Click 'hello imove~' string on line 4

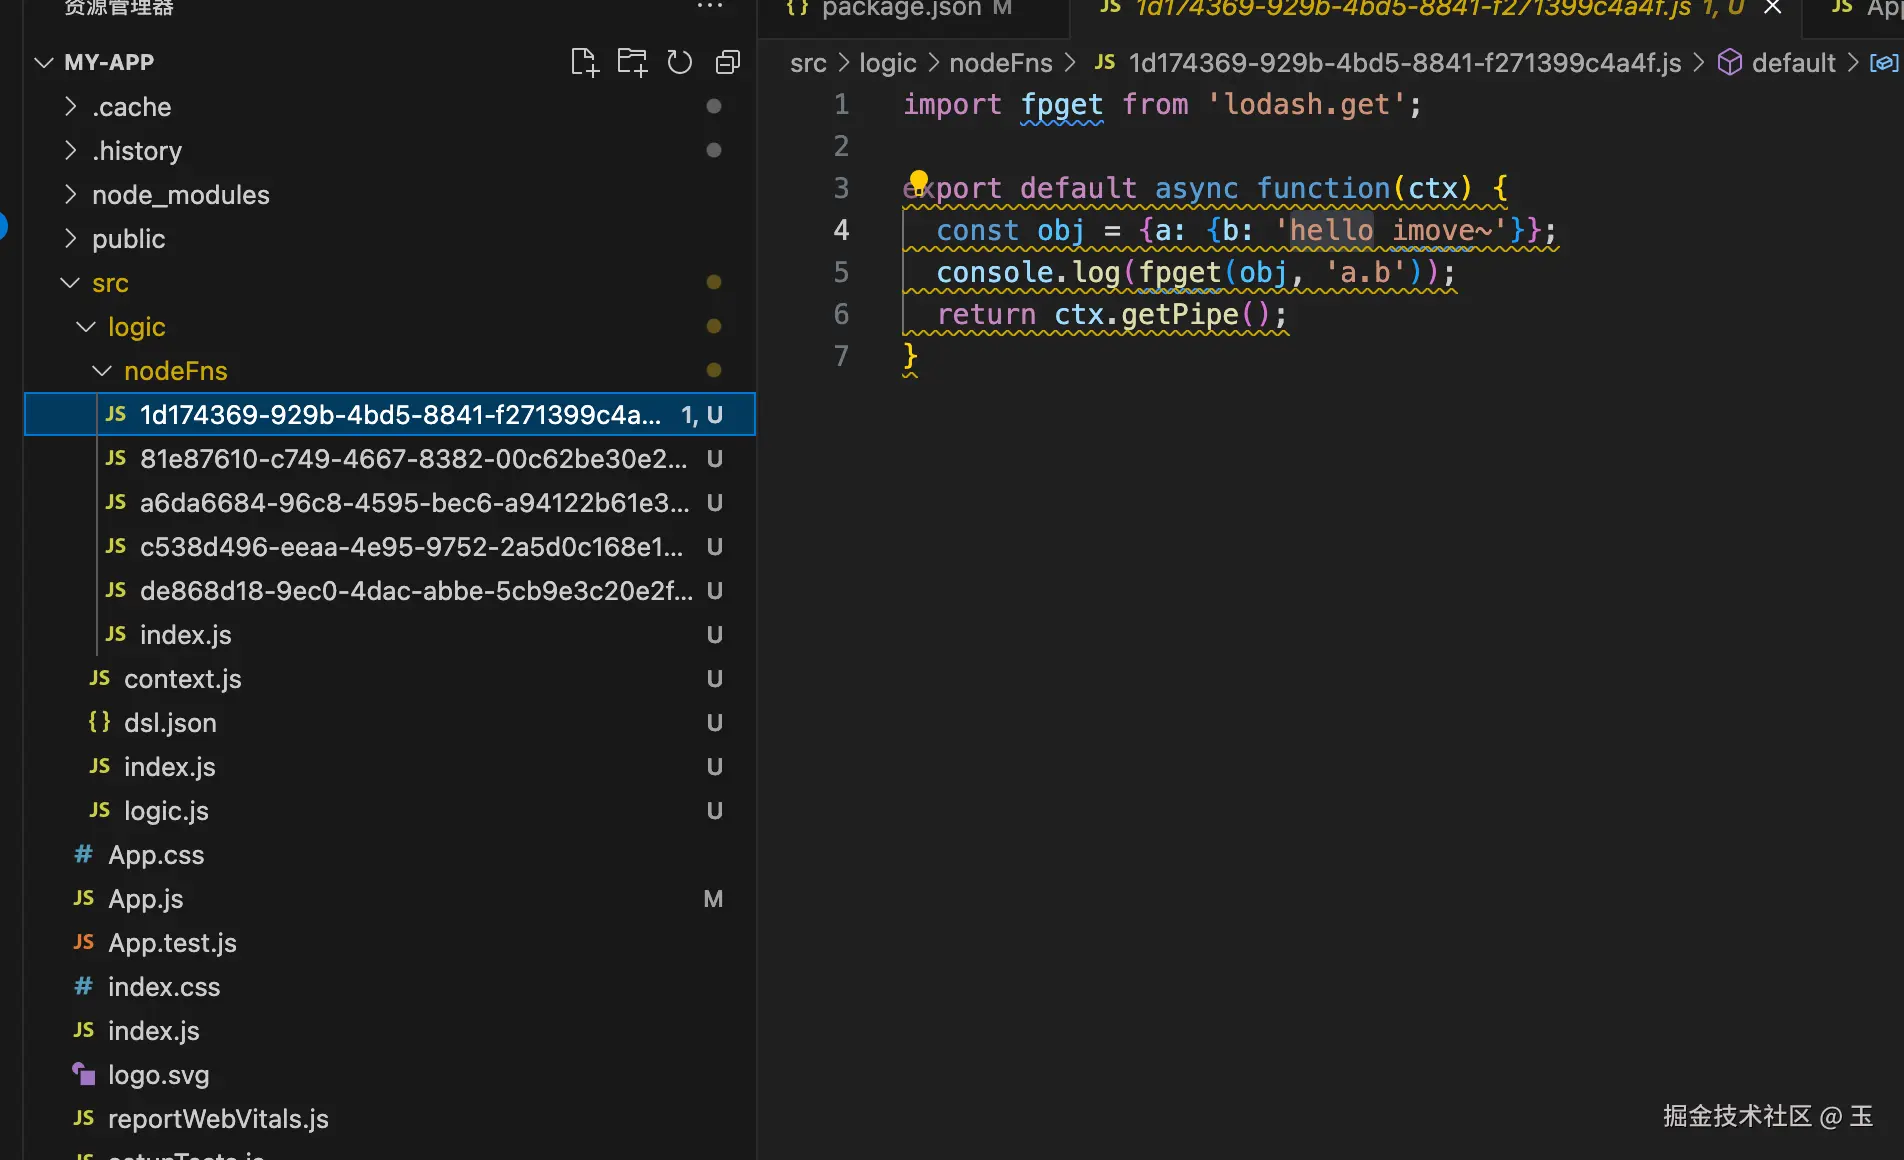point(1391,230)
